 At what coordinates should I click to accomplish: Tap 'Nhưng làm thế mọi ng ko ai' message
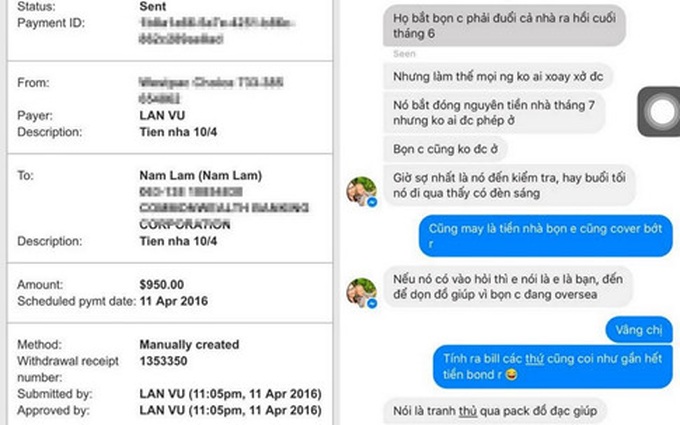(498, 76)
